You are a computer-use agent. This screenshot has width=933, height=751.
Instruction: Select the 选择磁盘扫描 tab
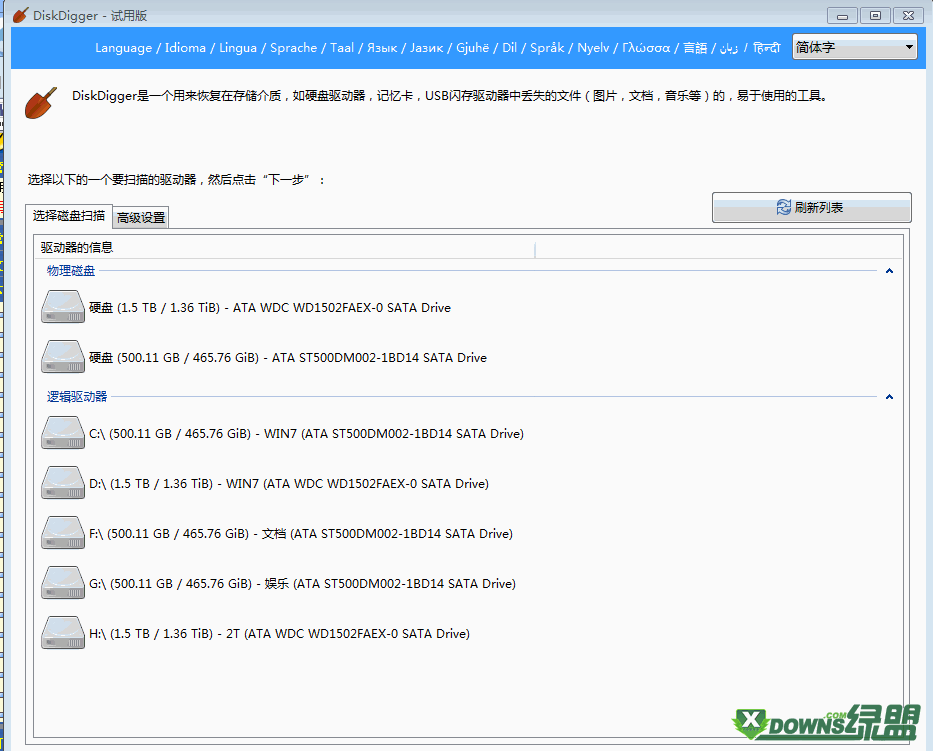tap(69, 216)
